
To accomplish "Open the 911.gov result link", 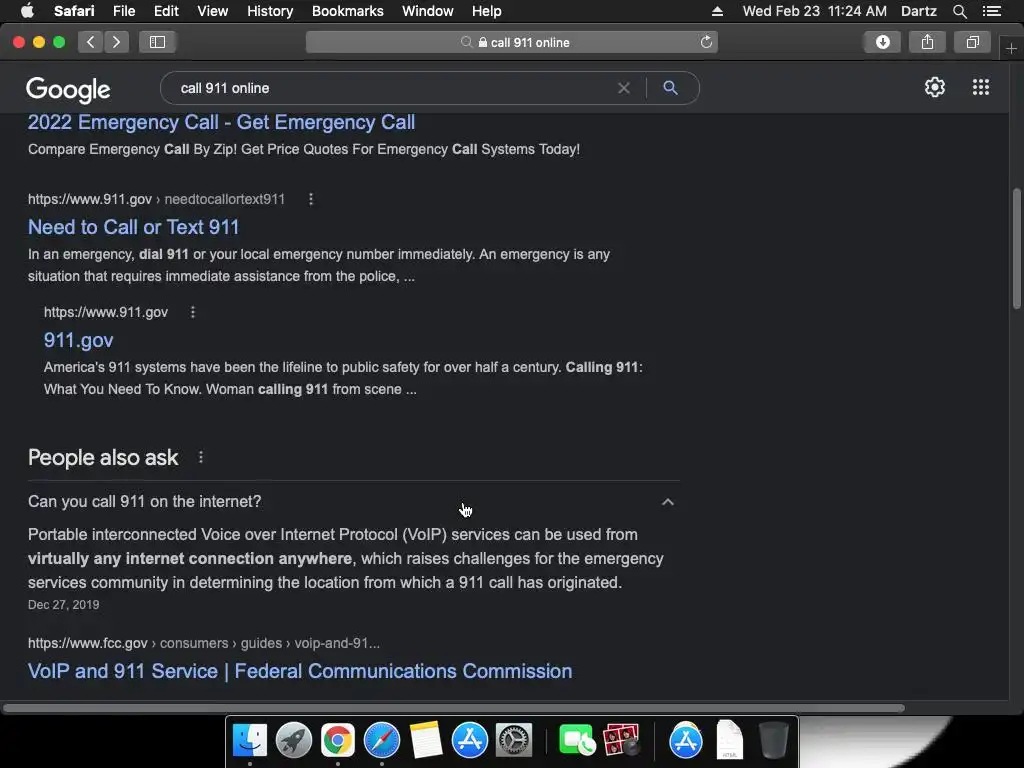I will coord(78,340).
